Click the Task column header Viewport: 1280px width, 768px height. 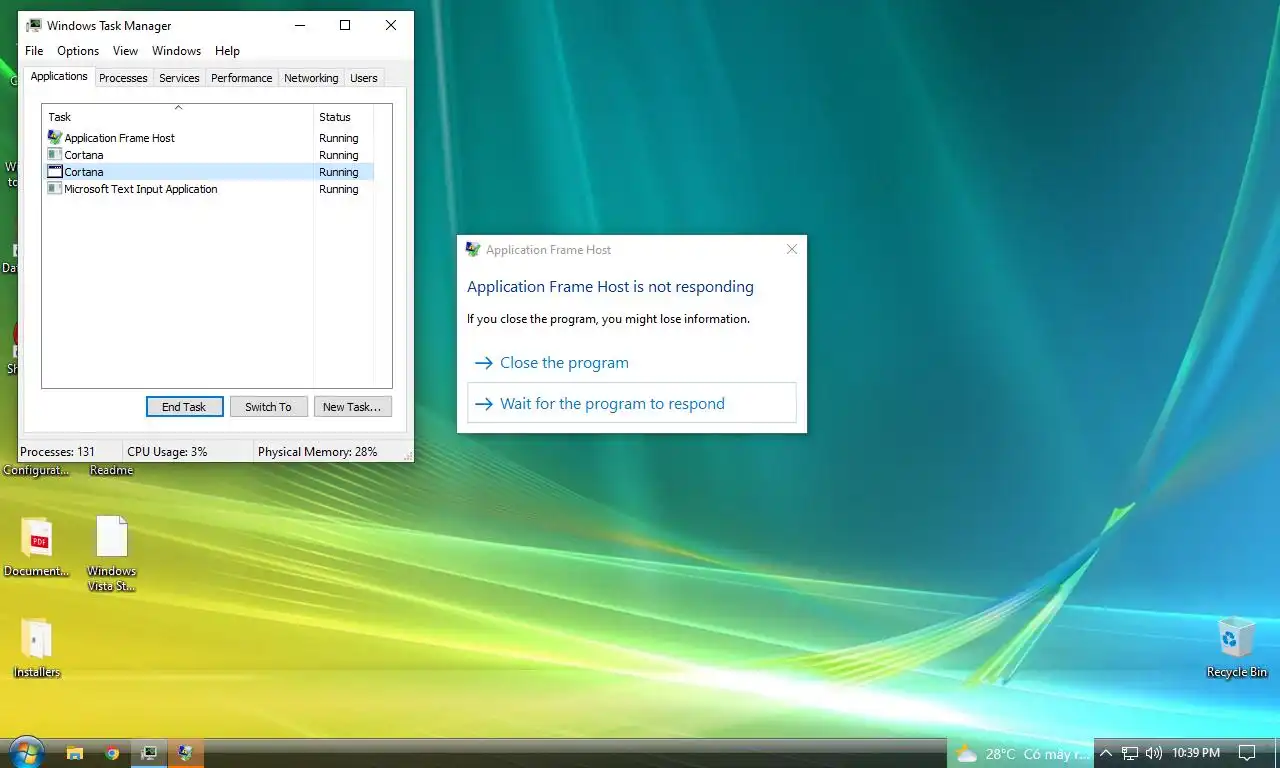click(178, 116)
